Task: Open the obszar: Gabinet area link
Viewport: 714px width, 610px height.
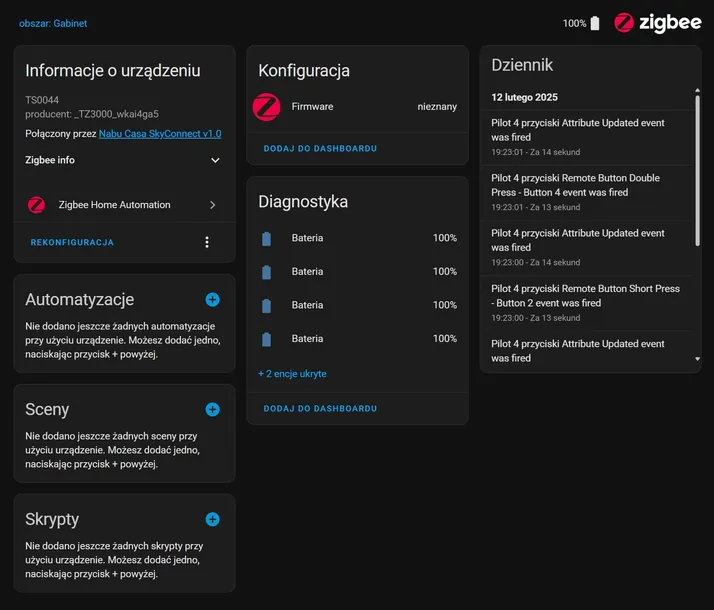Action: (x=53, y=23)
